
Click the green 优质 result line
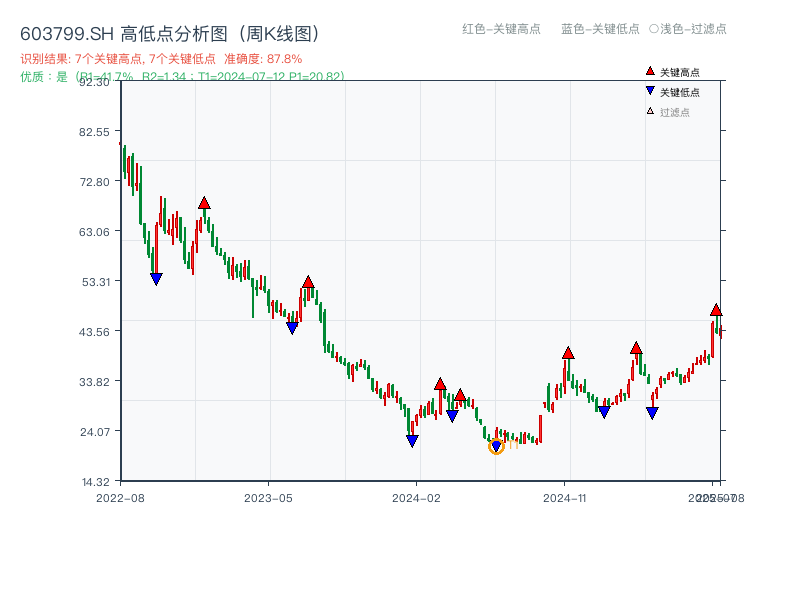182,77
